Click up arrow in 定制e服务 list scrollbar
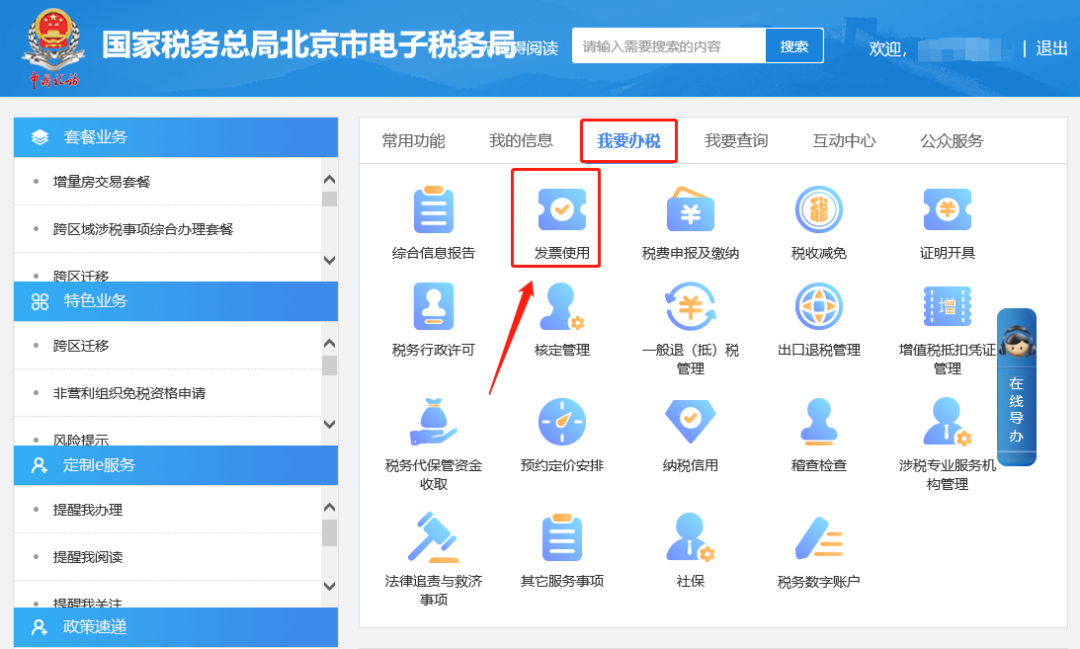Image resolution: width=1080 pixels, height=649 pixels. pyautogui.click(x=329, y=508)
